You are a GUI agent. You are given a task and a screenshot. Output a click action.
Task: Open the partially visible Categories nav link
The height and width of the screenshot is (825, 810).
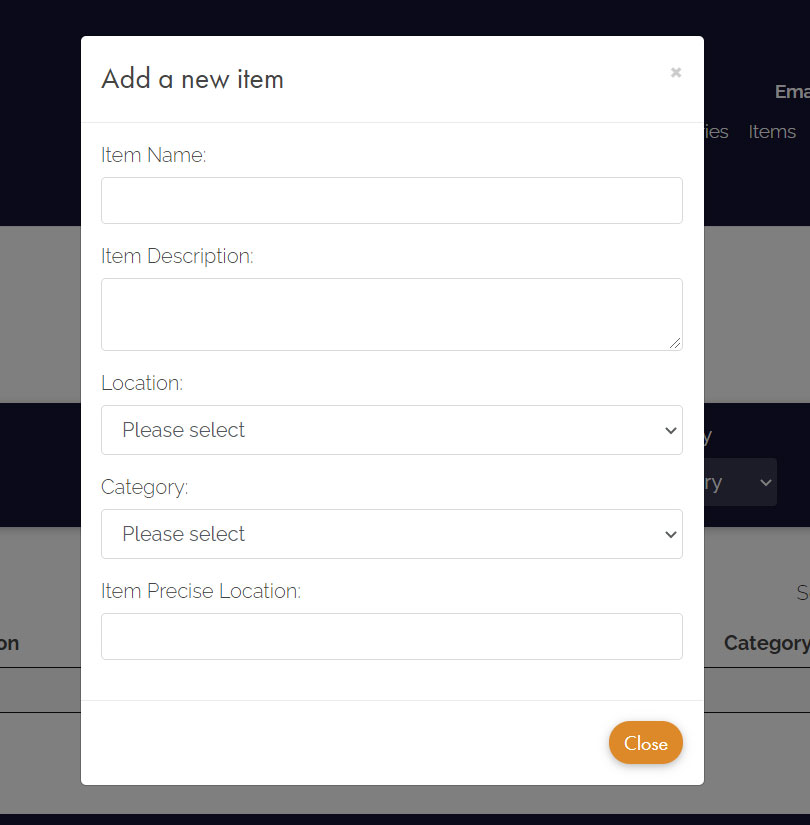point(717,132)
